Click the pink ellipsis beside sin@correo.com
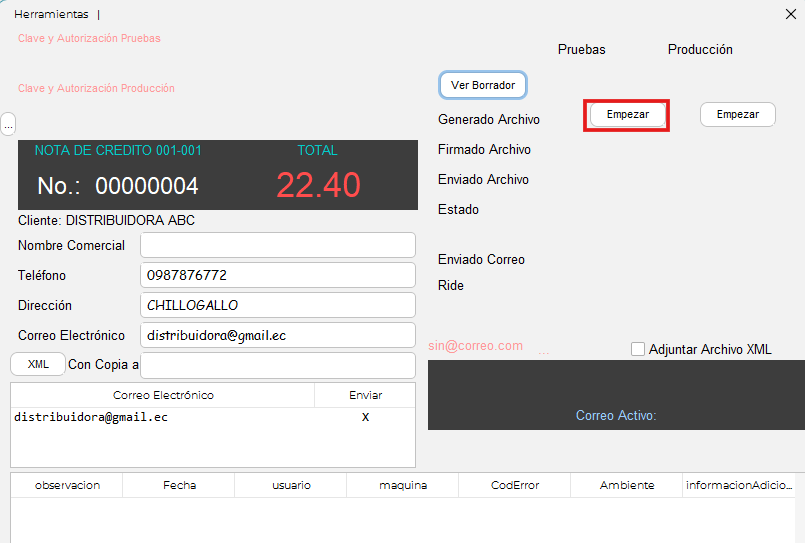 tap(543, 351)
